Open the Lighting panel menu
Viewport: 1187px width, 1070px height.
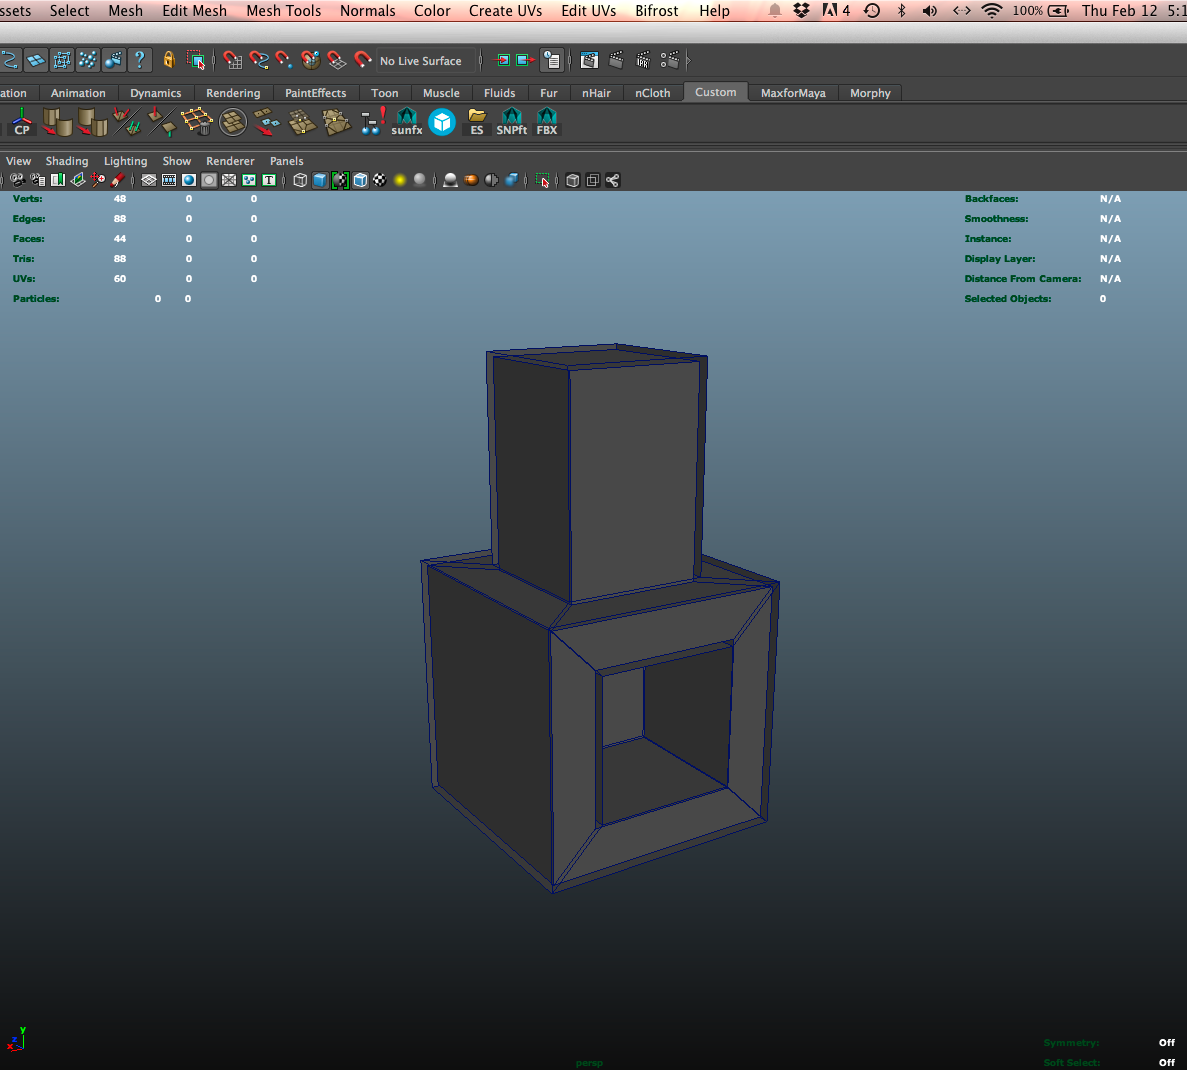pos(125,161)
